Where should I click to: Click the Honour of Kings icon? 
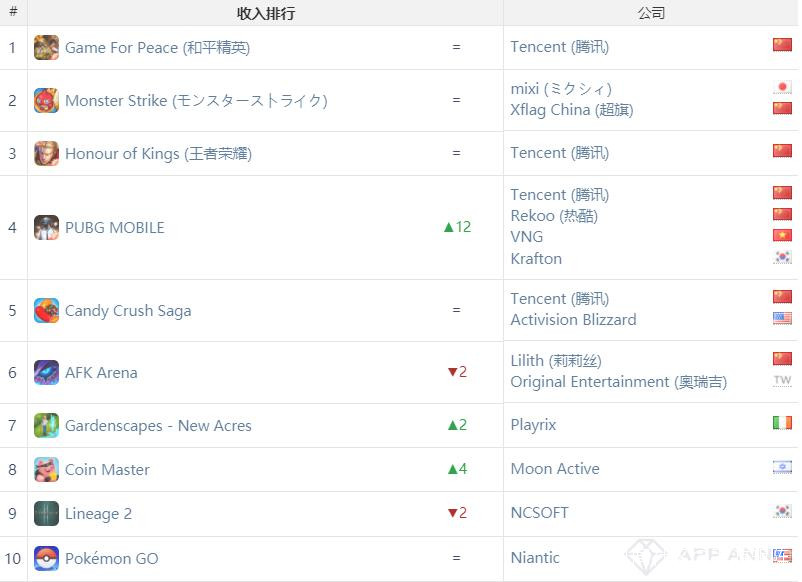pos(46,153)
